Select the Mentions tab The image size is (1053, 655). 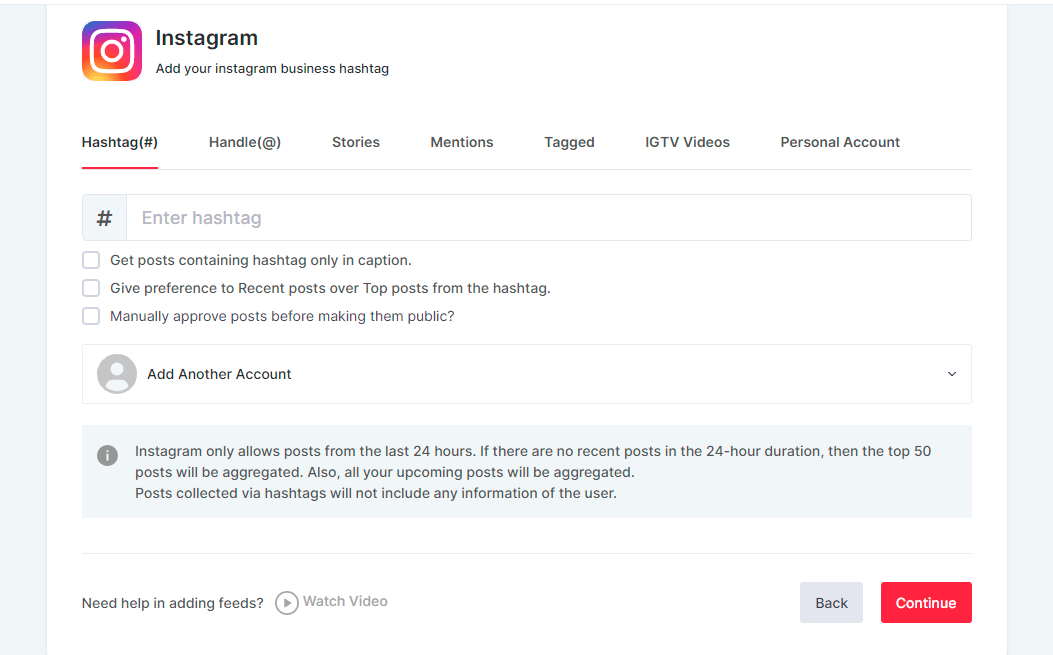pos(462,142)
